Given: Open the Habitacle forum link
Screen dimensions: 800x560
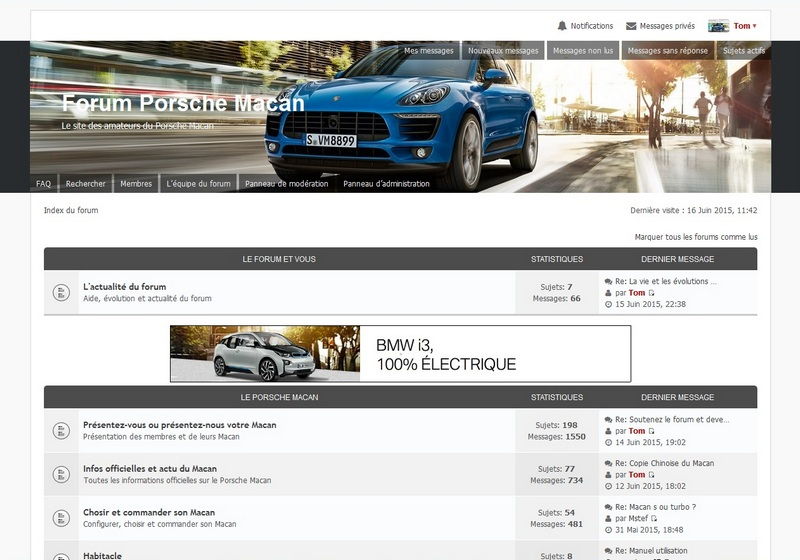Looking at the screenshot, I should [x=103, y=555].
